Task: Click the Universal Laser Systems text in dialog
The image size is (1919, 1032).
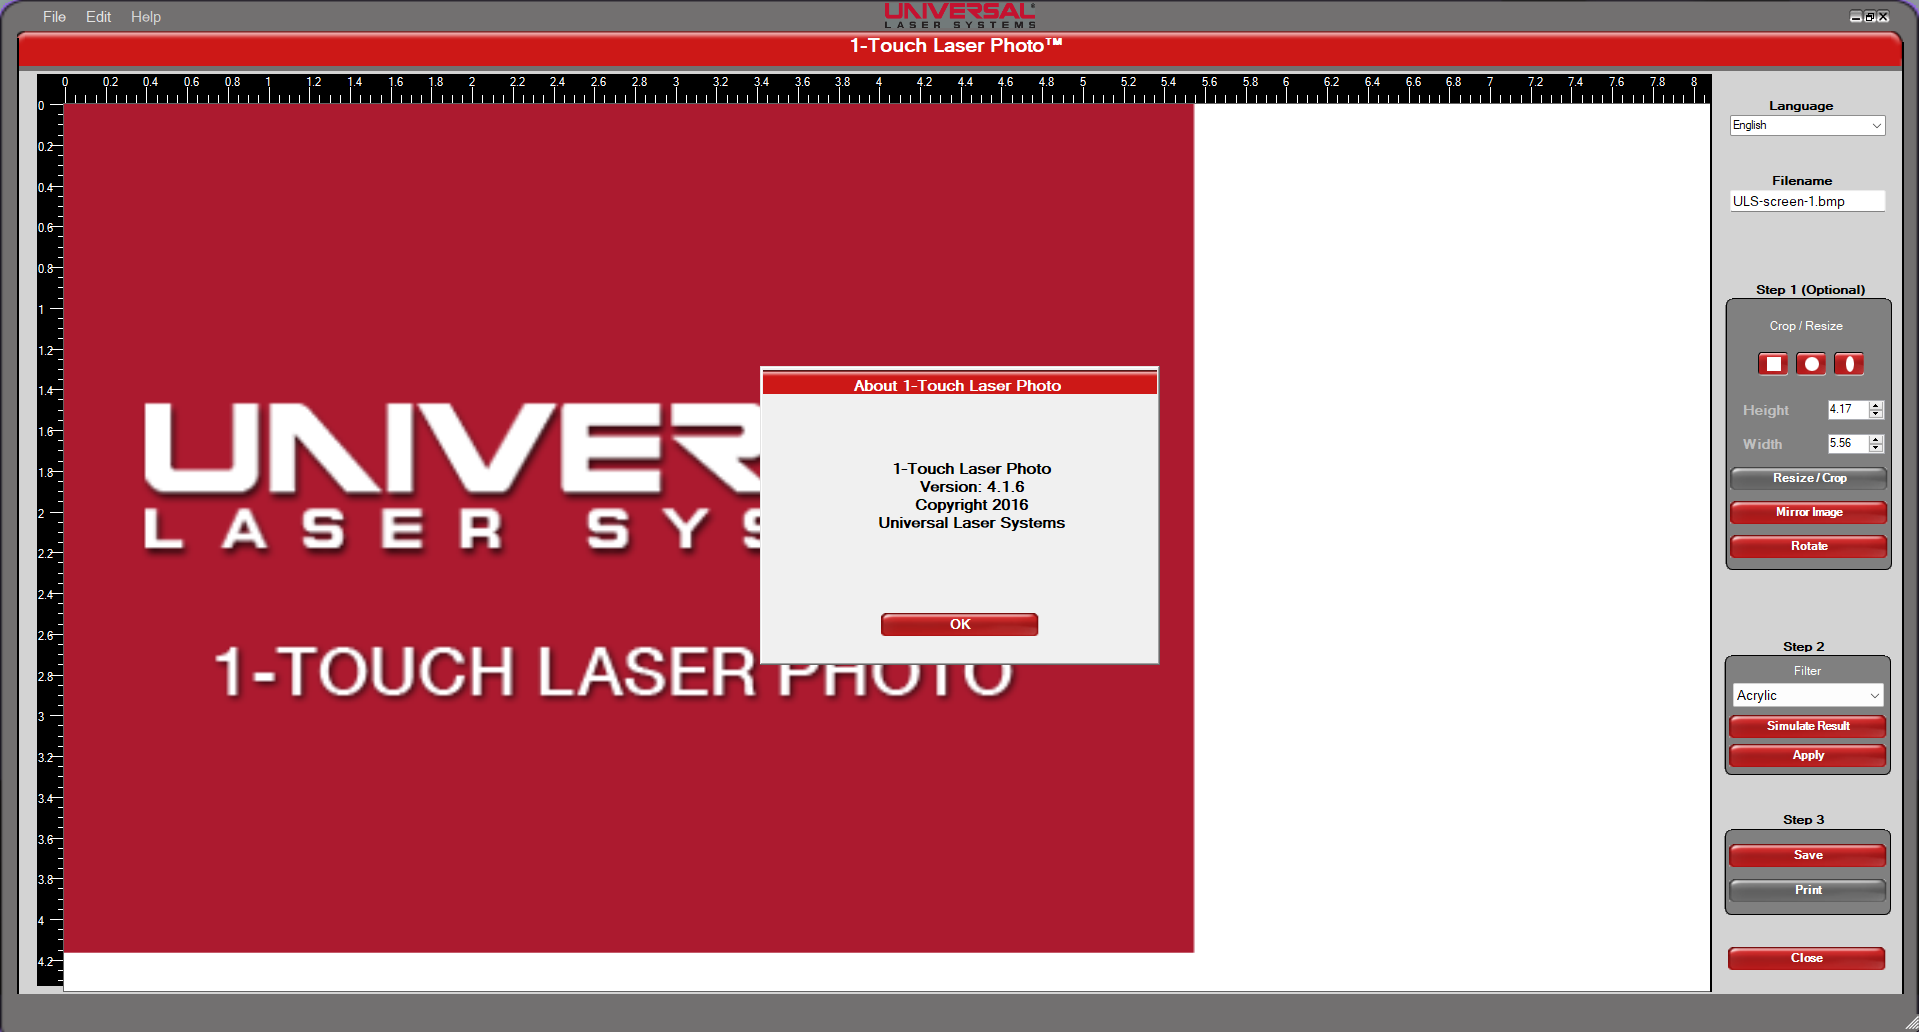Action: pos(972,523)
